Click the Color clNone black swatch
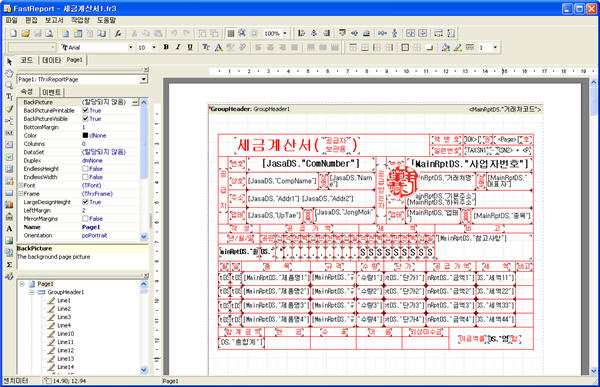Image resolution: width=600 pixels, height=387 pixels. (x=85, y=135)
